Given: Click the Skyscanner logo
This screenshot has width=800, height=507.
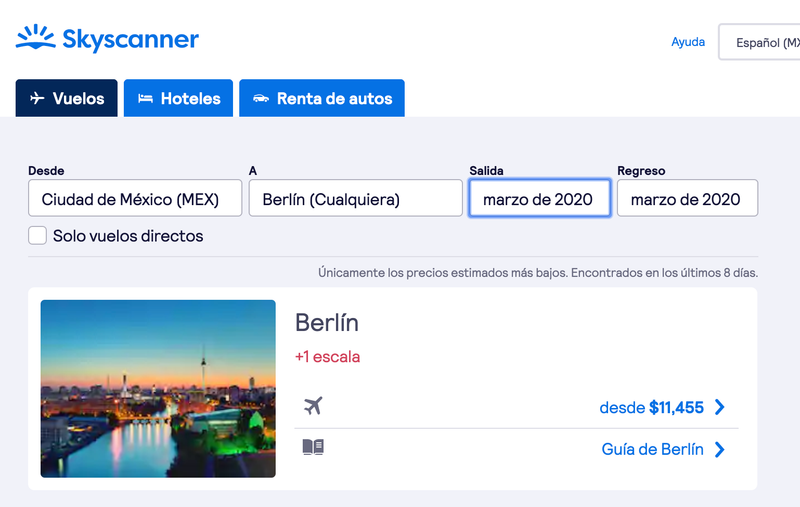Looking at the screenshot, I should tap(107, 38).
